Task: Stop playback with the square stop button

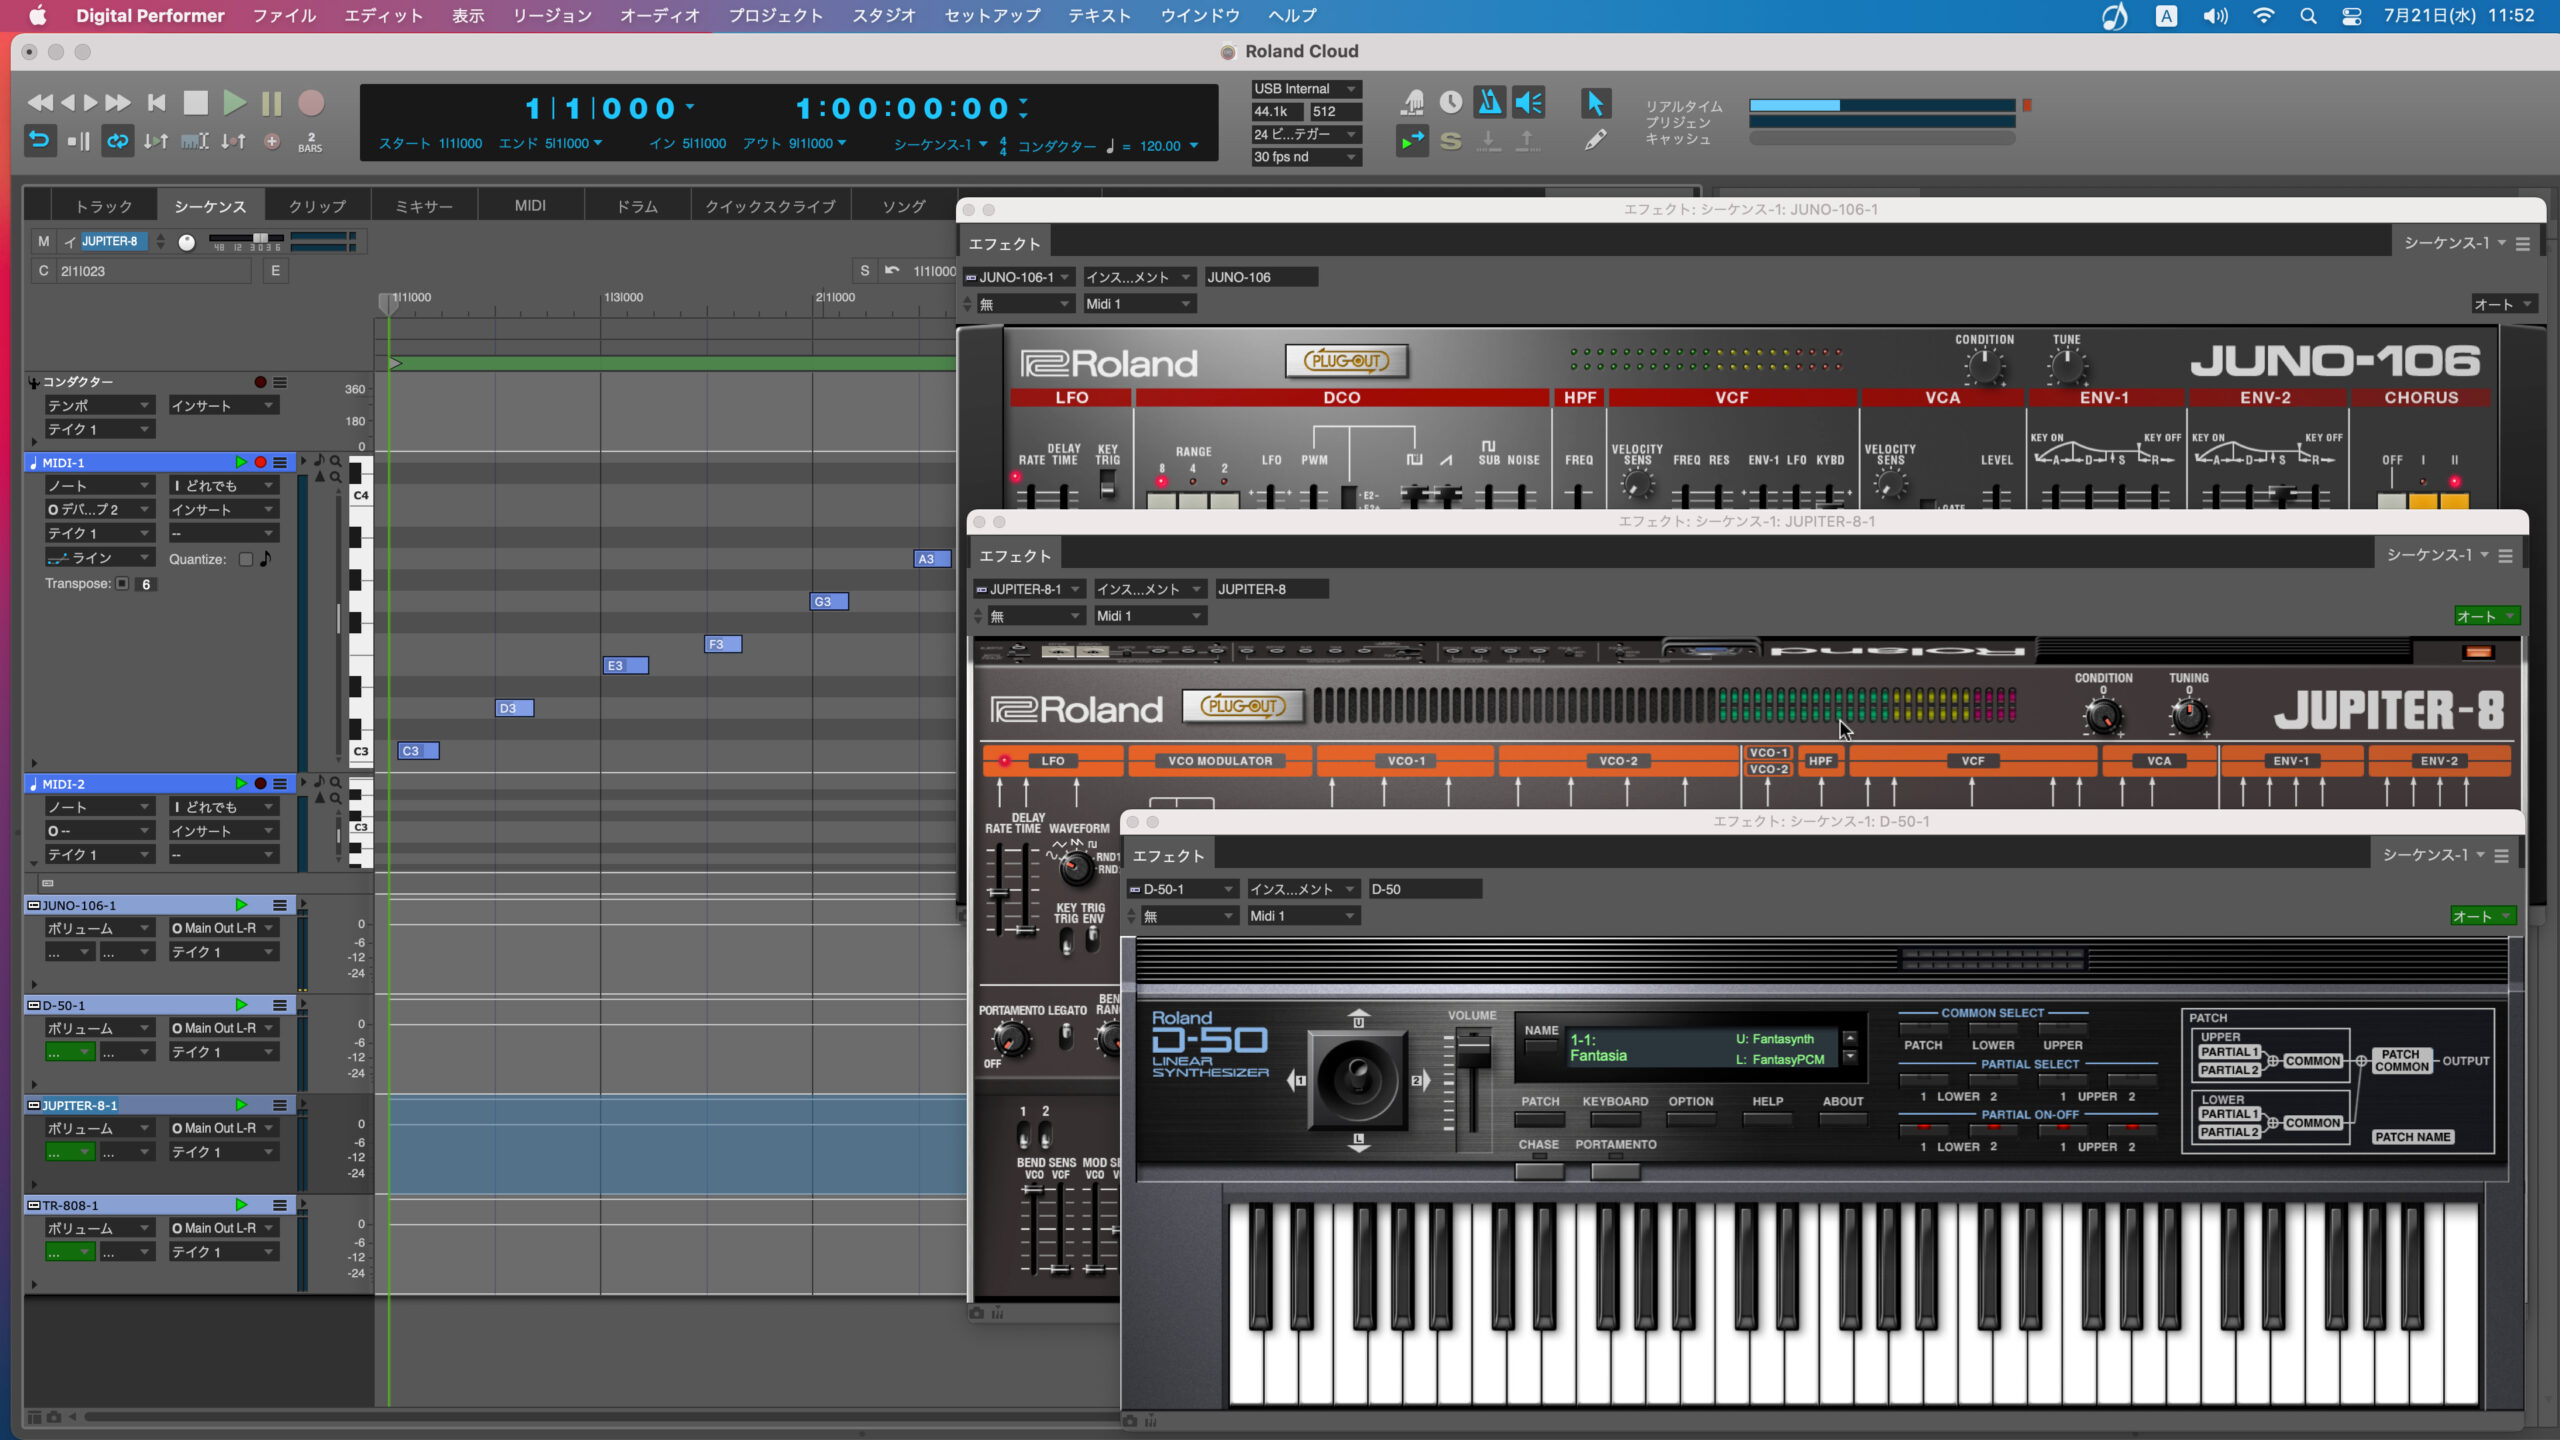Action: [x=195, y=102]
